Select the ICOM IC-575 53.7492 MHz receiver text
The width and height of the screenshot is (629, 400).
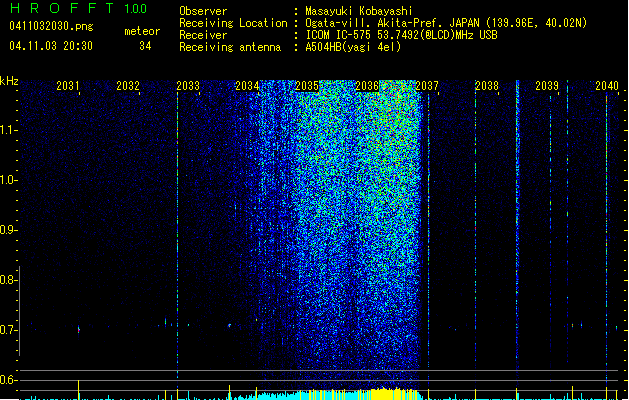pyautogui.click(x=402, y=35)
